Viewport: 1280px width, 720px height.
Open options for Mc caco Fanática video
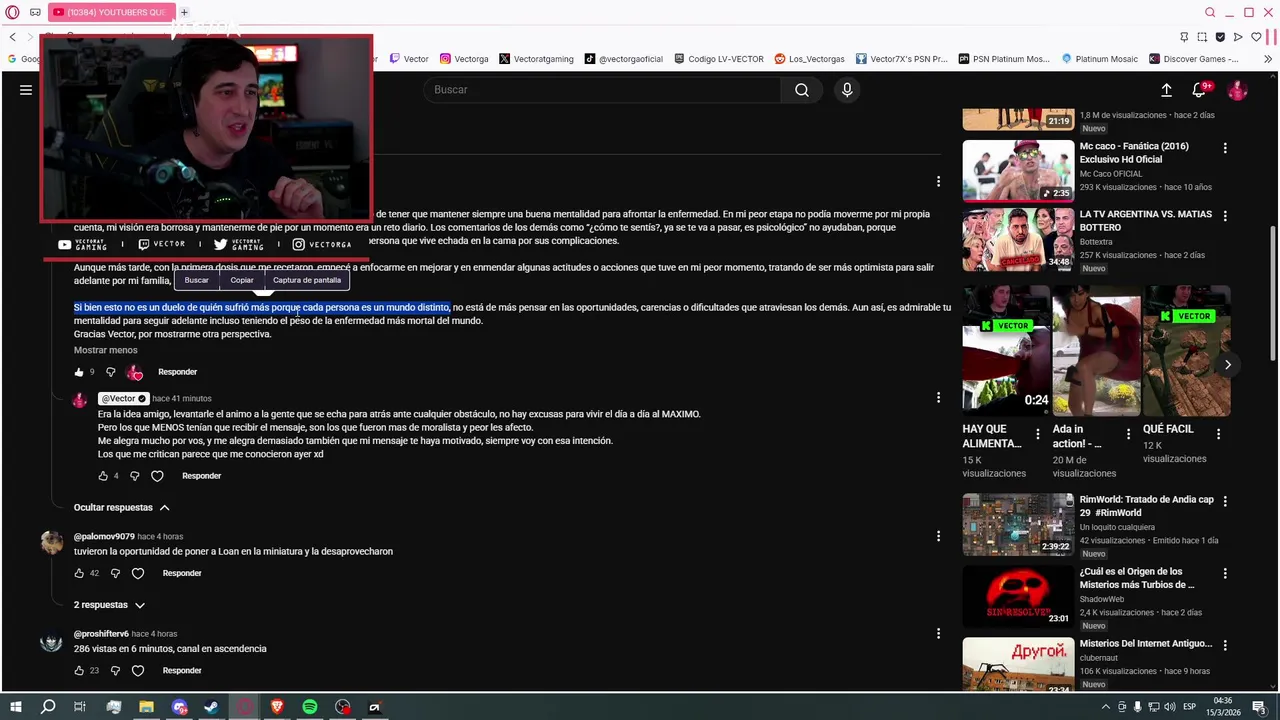click(1225, 148)
